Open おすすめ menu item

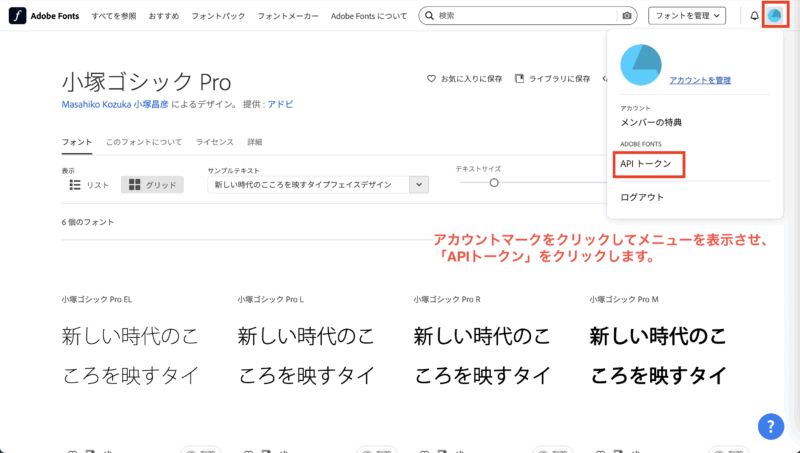pyautogui.click(x=164, y=16)
